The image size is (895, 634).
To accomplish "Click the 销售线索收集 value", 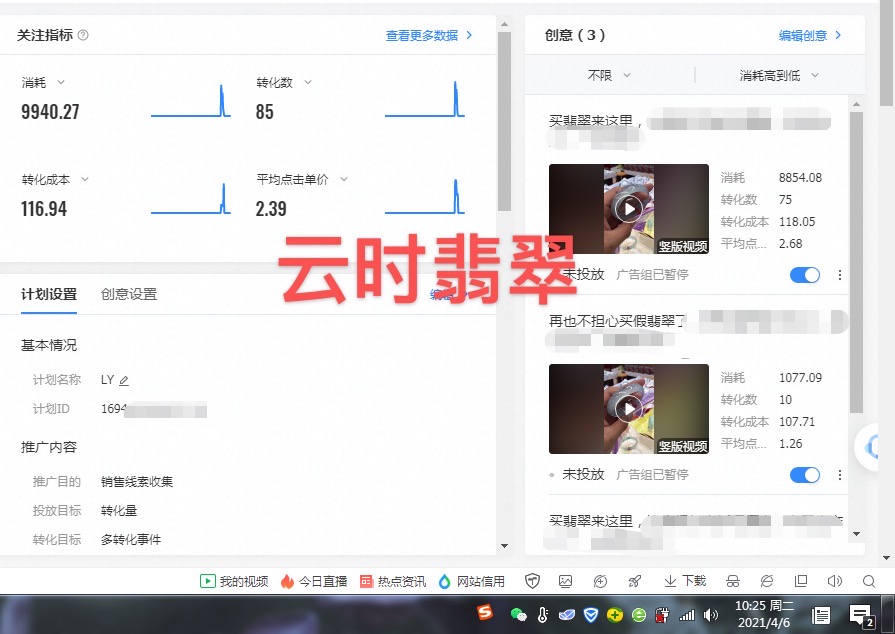I will pyautogui.click(x=136, y=482).
